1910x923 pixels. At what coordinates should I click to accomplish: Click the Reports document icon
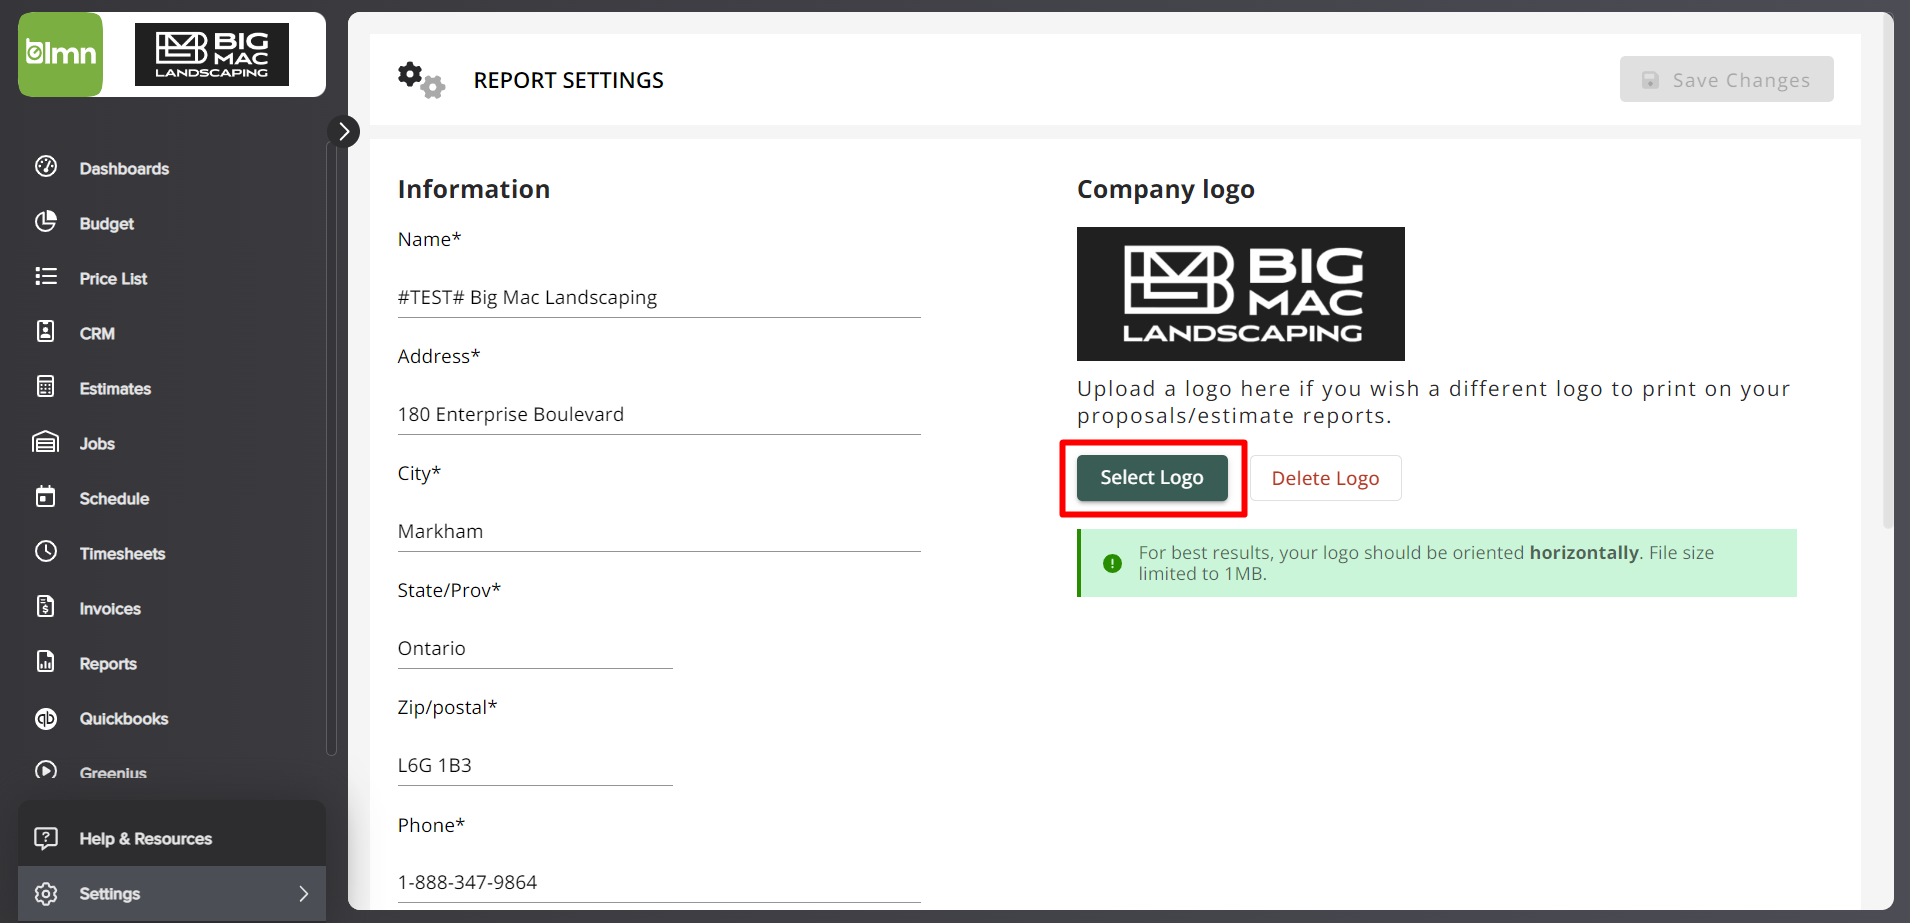point(46,663)
